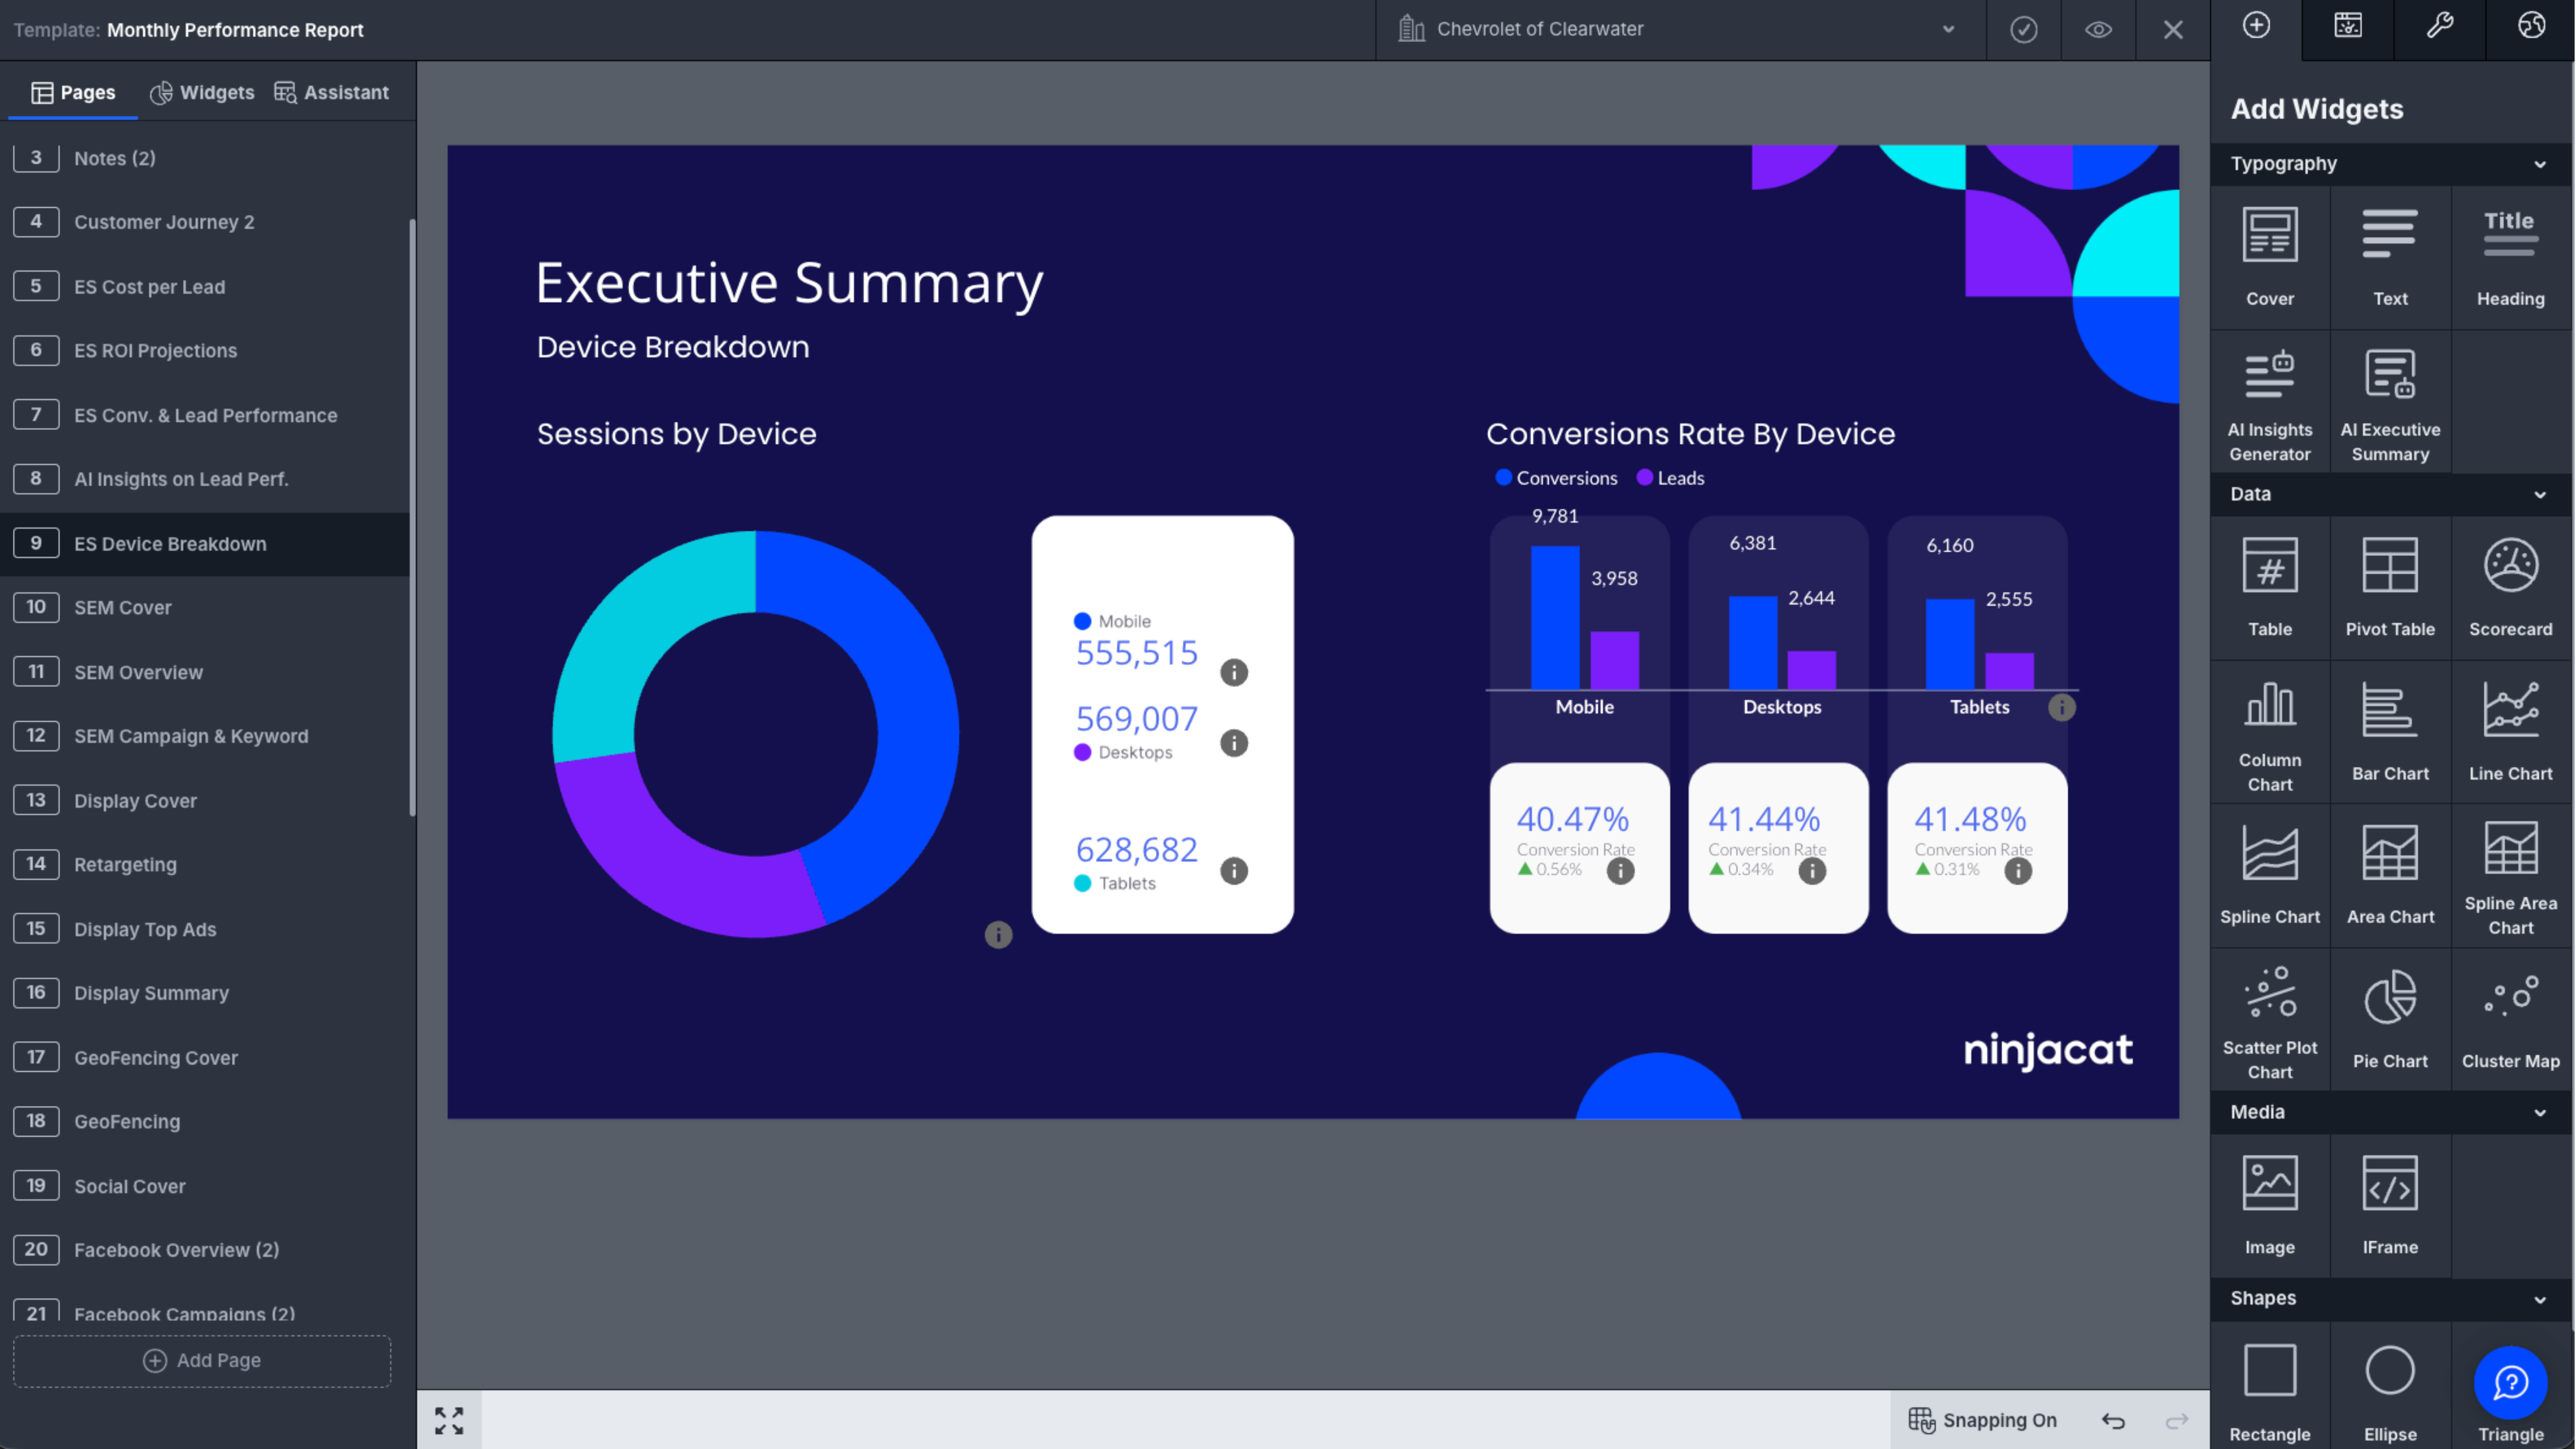Viewport: 2576px width, 1449px height.
Task: Toggle preview with the eye icon
Action: [2098, 30]
